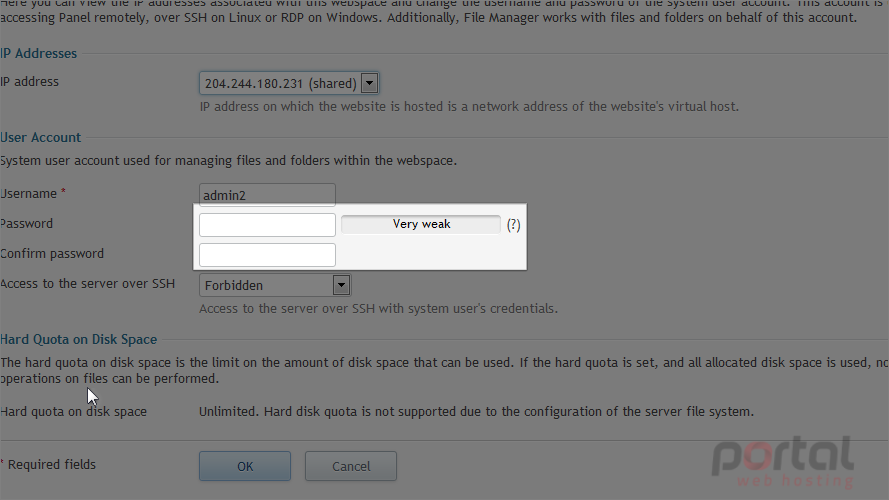Click the IP address label text

click(x=29, y=82)
